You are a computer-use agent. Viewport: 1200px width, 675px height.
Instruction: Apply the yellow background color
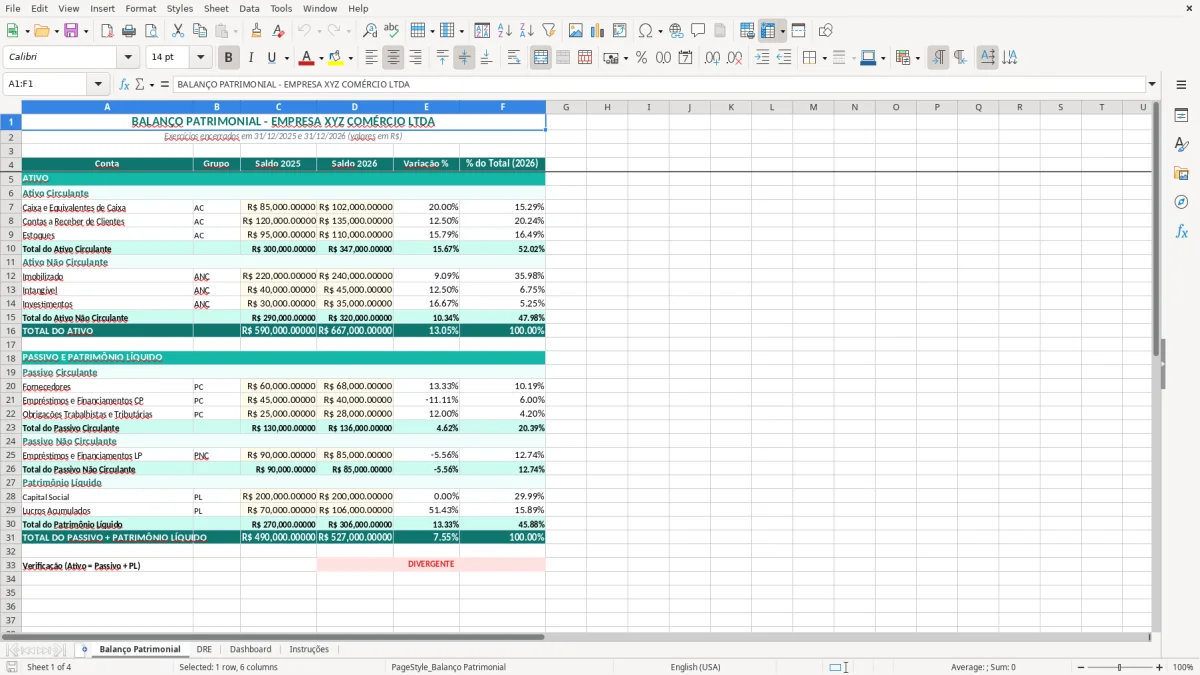[x=336, y=58]
